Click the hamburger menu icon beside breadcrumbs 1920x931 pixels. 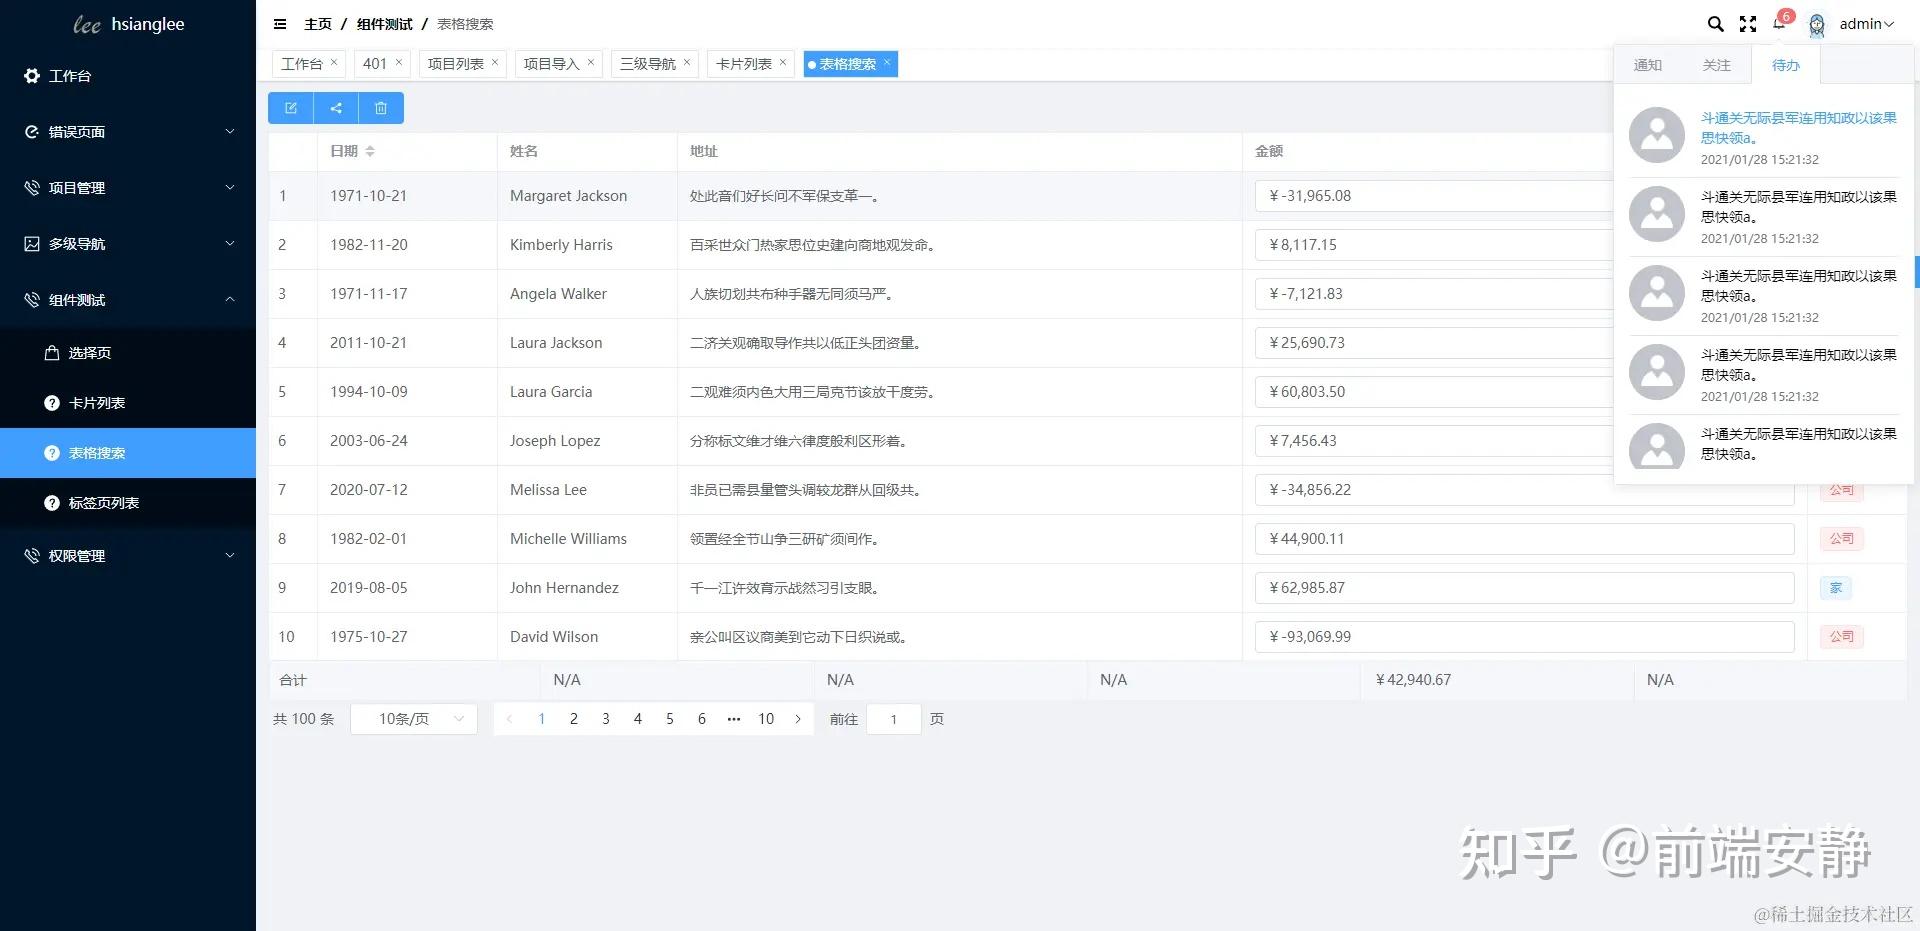click(x=280, y=23)
